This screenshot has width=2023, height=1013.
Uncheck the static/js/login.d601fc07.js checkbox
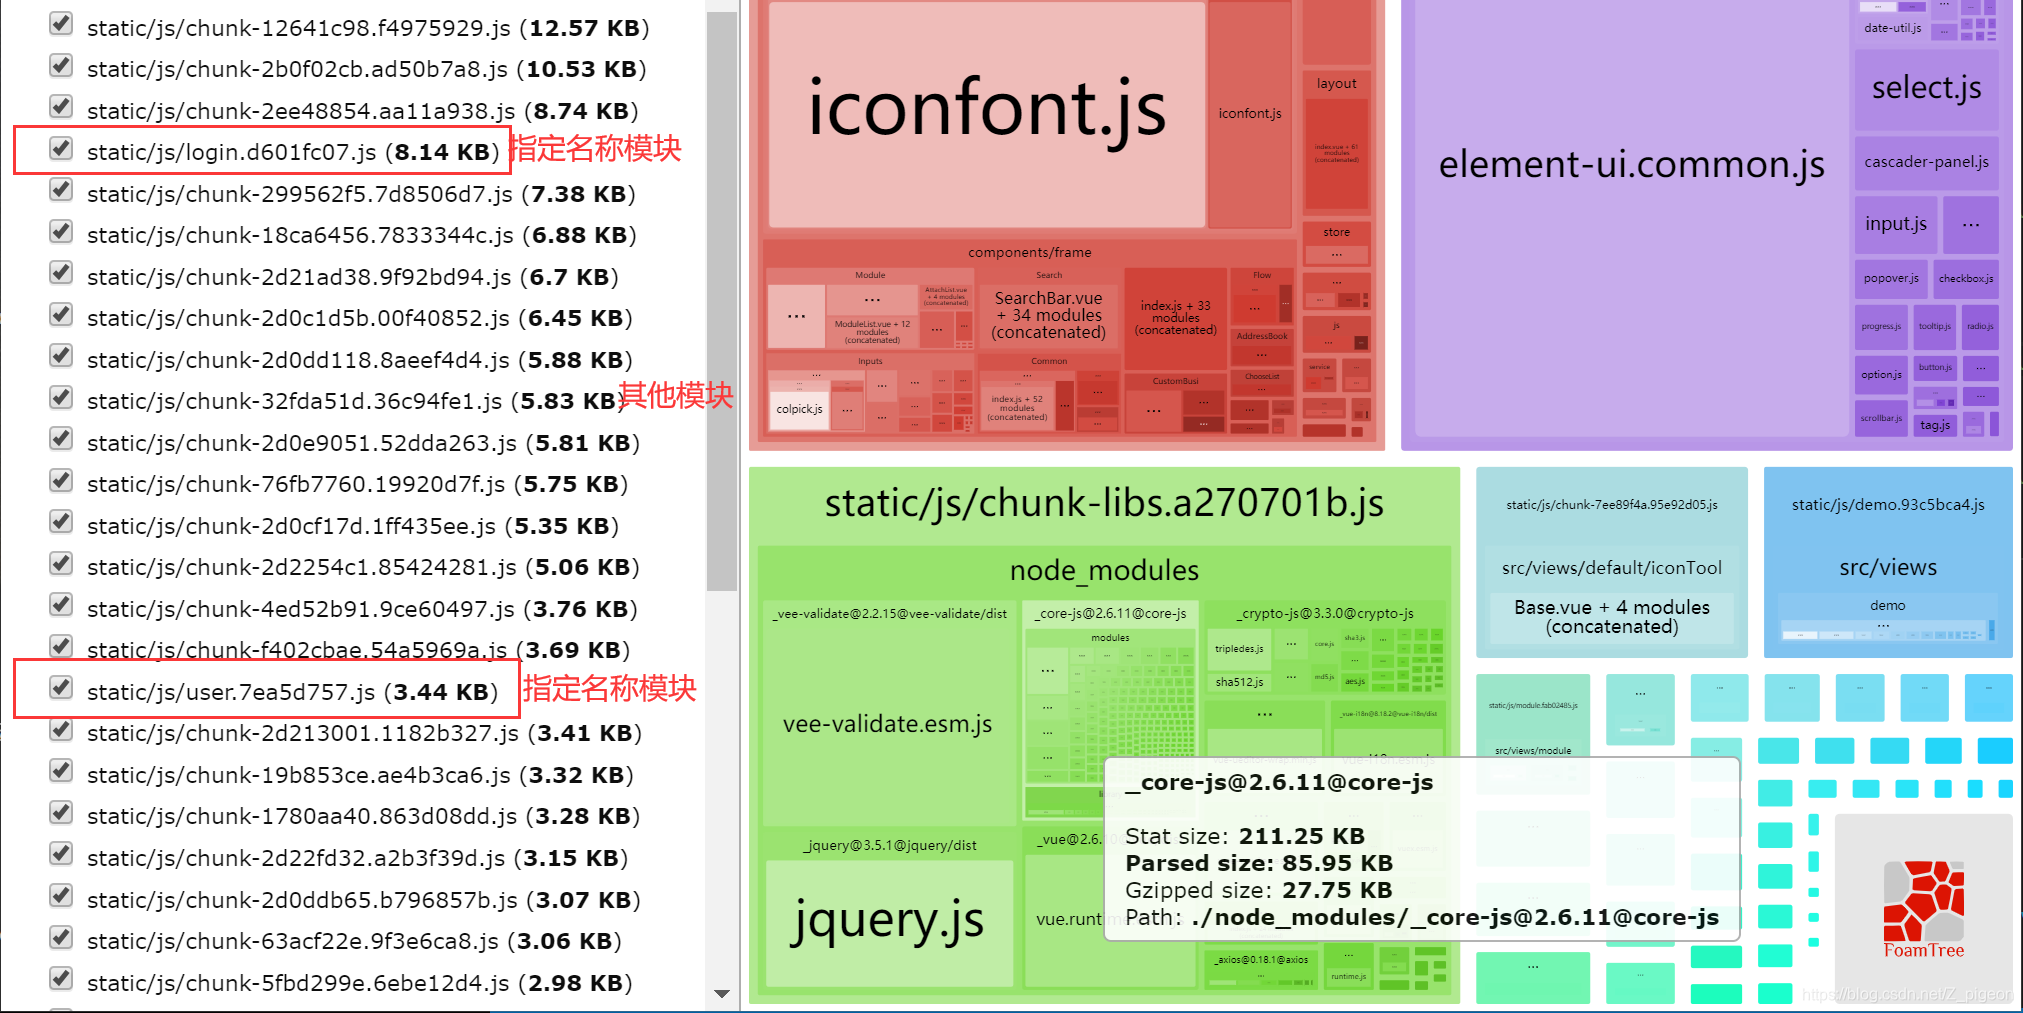tap(61, 149)
